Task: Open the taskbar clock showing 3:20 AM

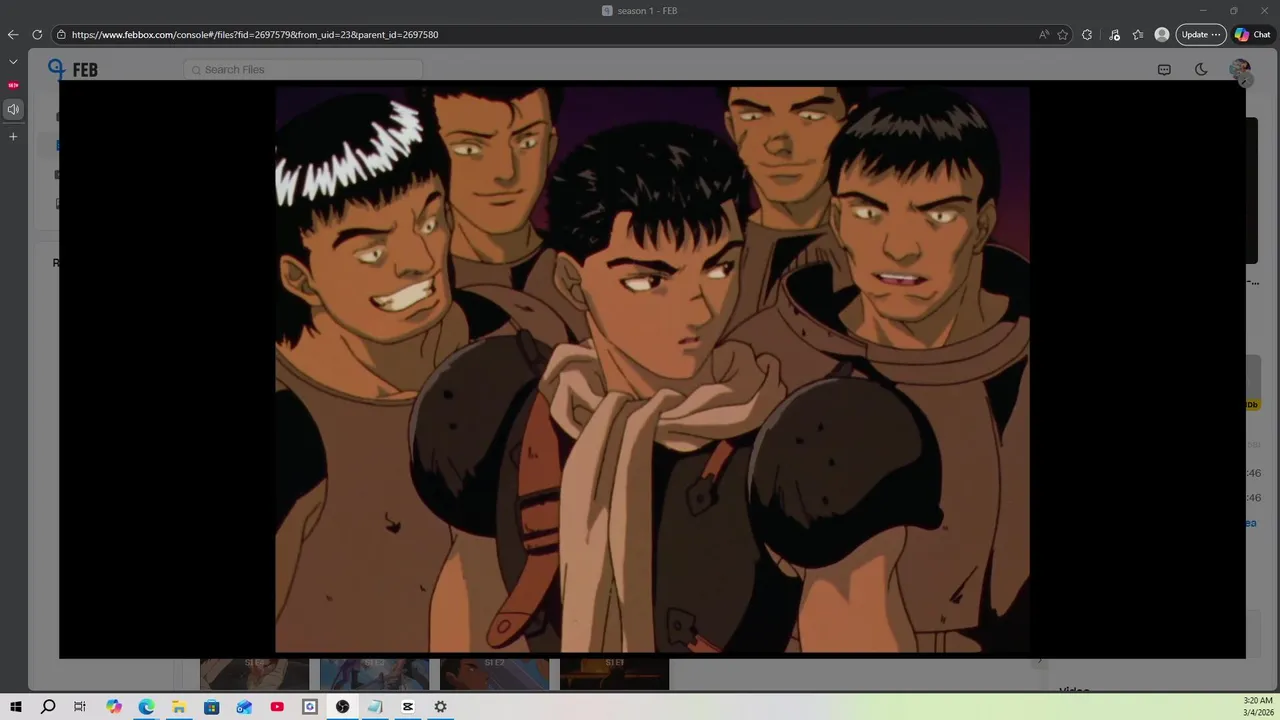Action: pyautogui.click(x=1258, y=707)
